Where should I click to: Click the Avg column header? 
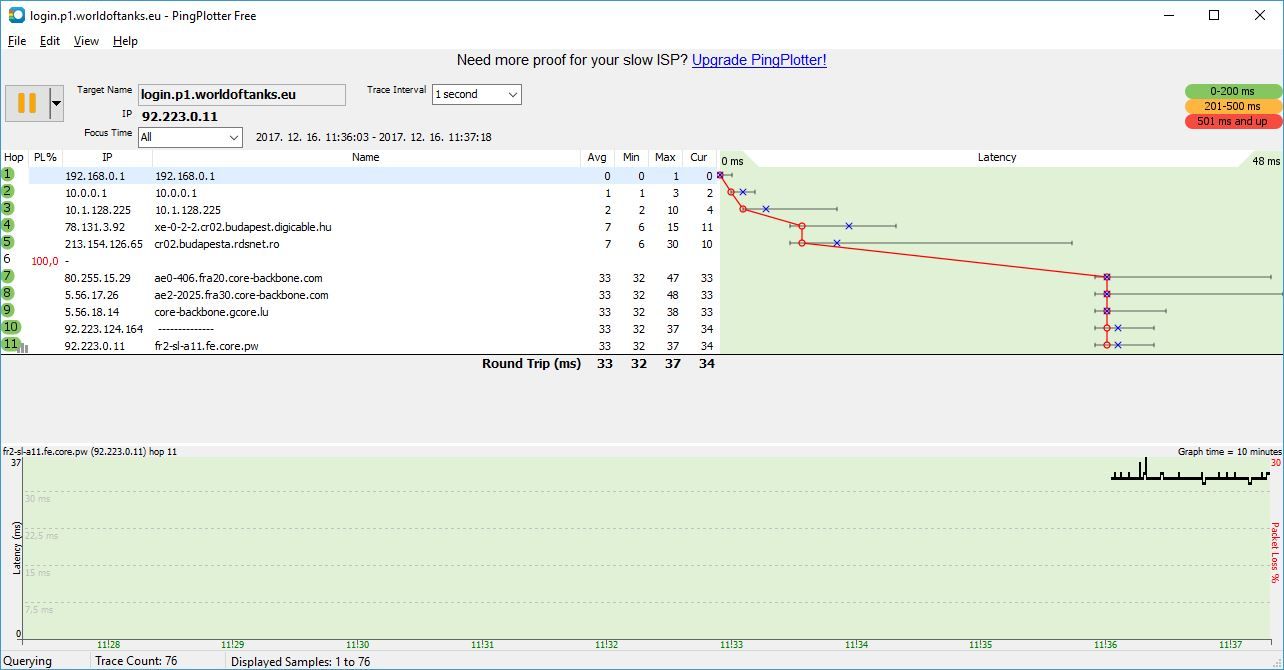[x=597, y=158]
